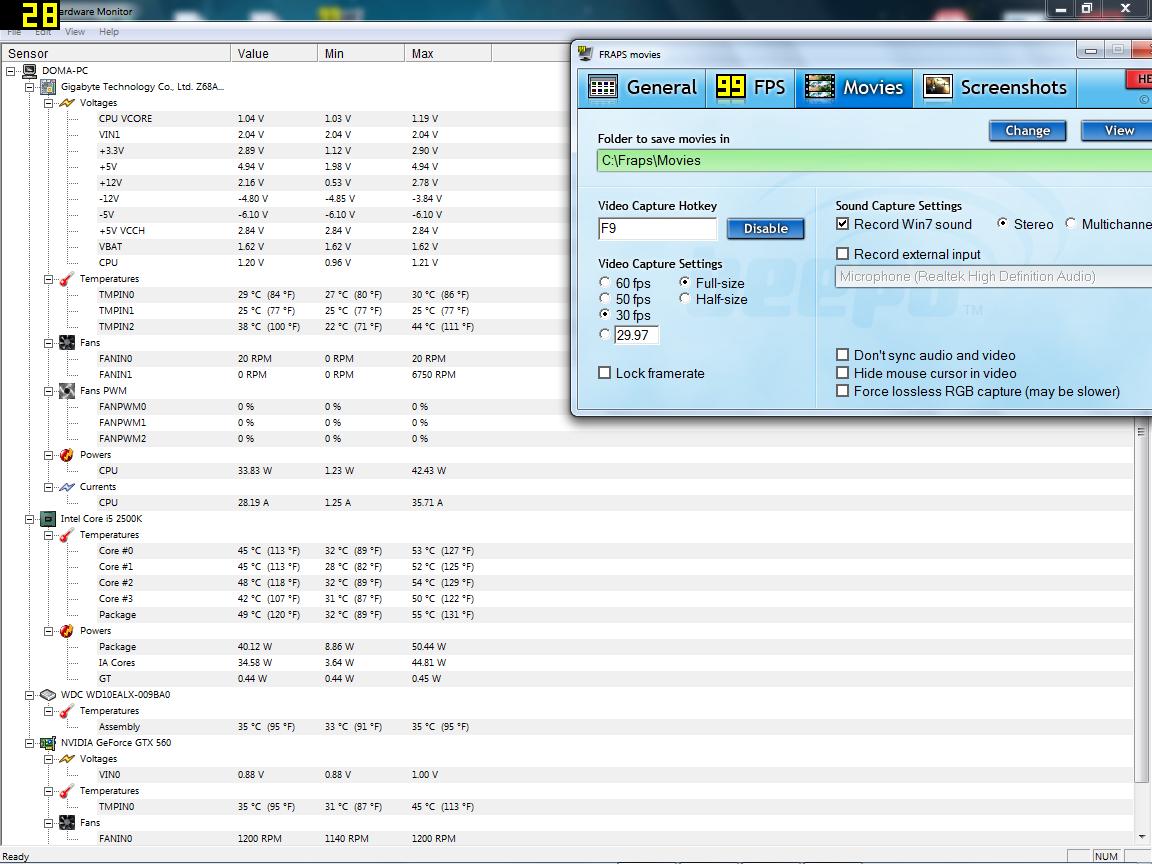
Task: Open the Help menu in Hardware Monitor
Action: (x=109, y=32)
